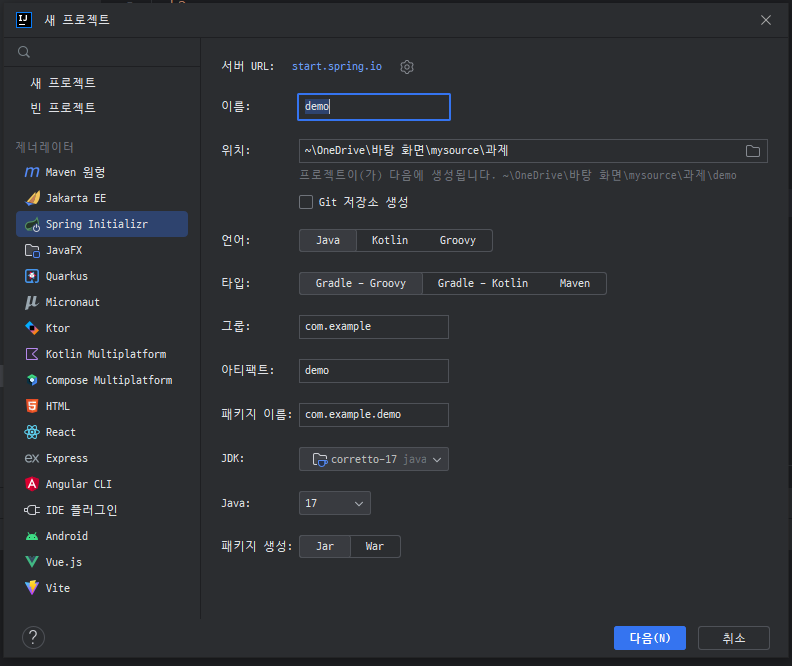Click the Android robot icon

(32, 536)
